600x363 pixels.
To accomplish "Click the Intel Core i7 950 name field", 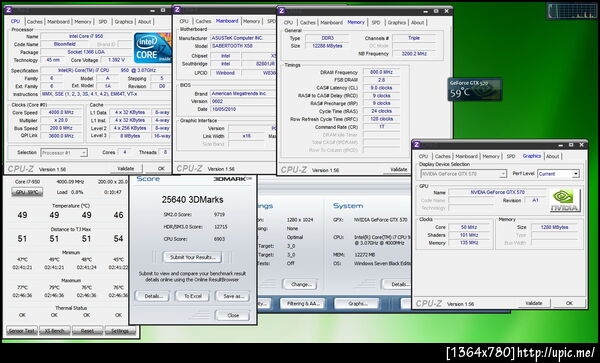I will pos(85,36).
